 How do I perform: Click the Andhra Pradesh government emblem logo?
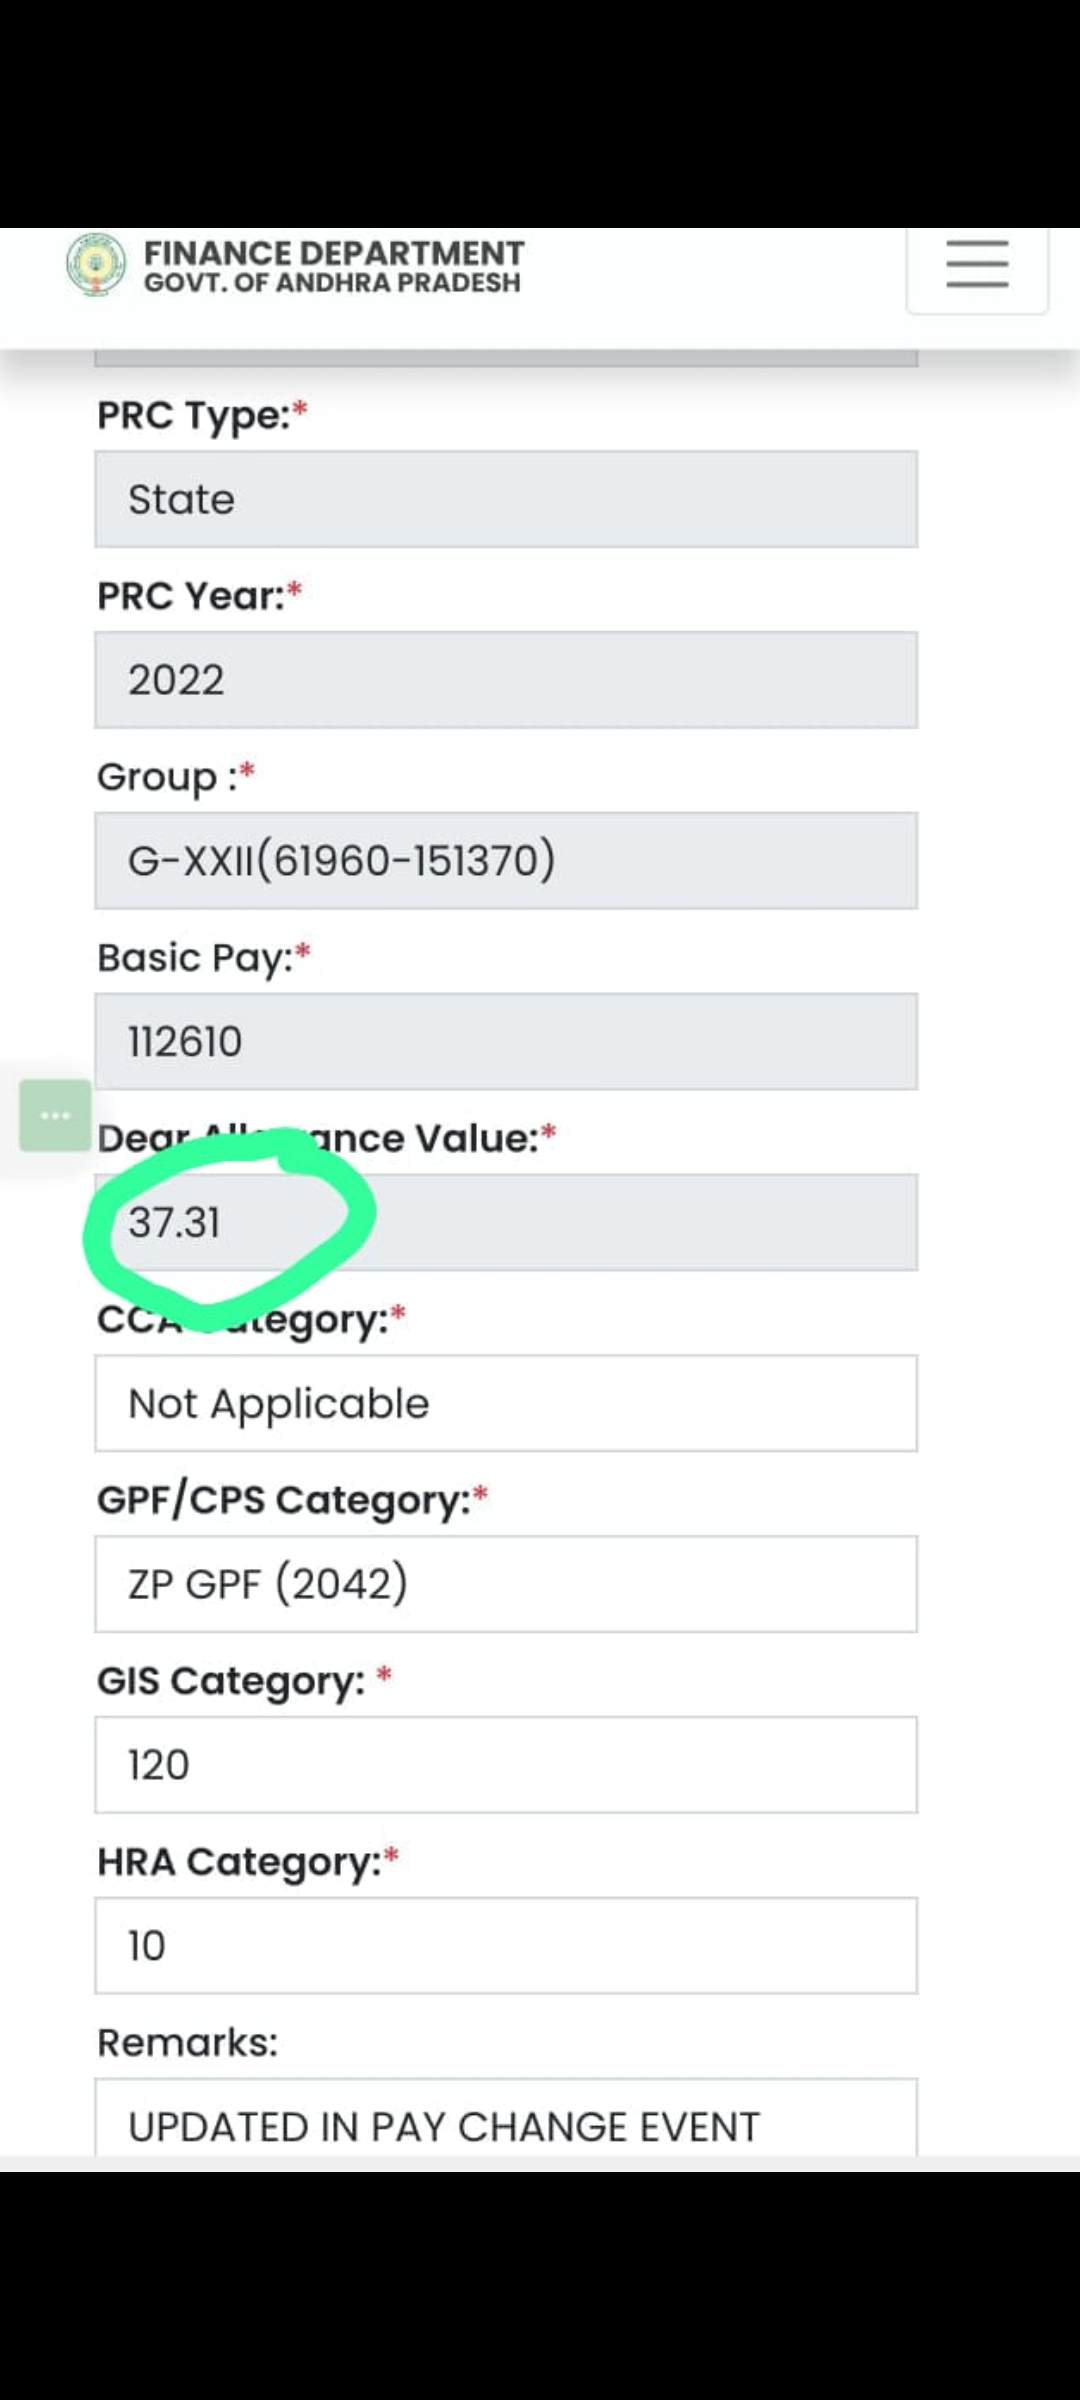coord(96,265)
